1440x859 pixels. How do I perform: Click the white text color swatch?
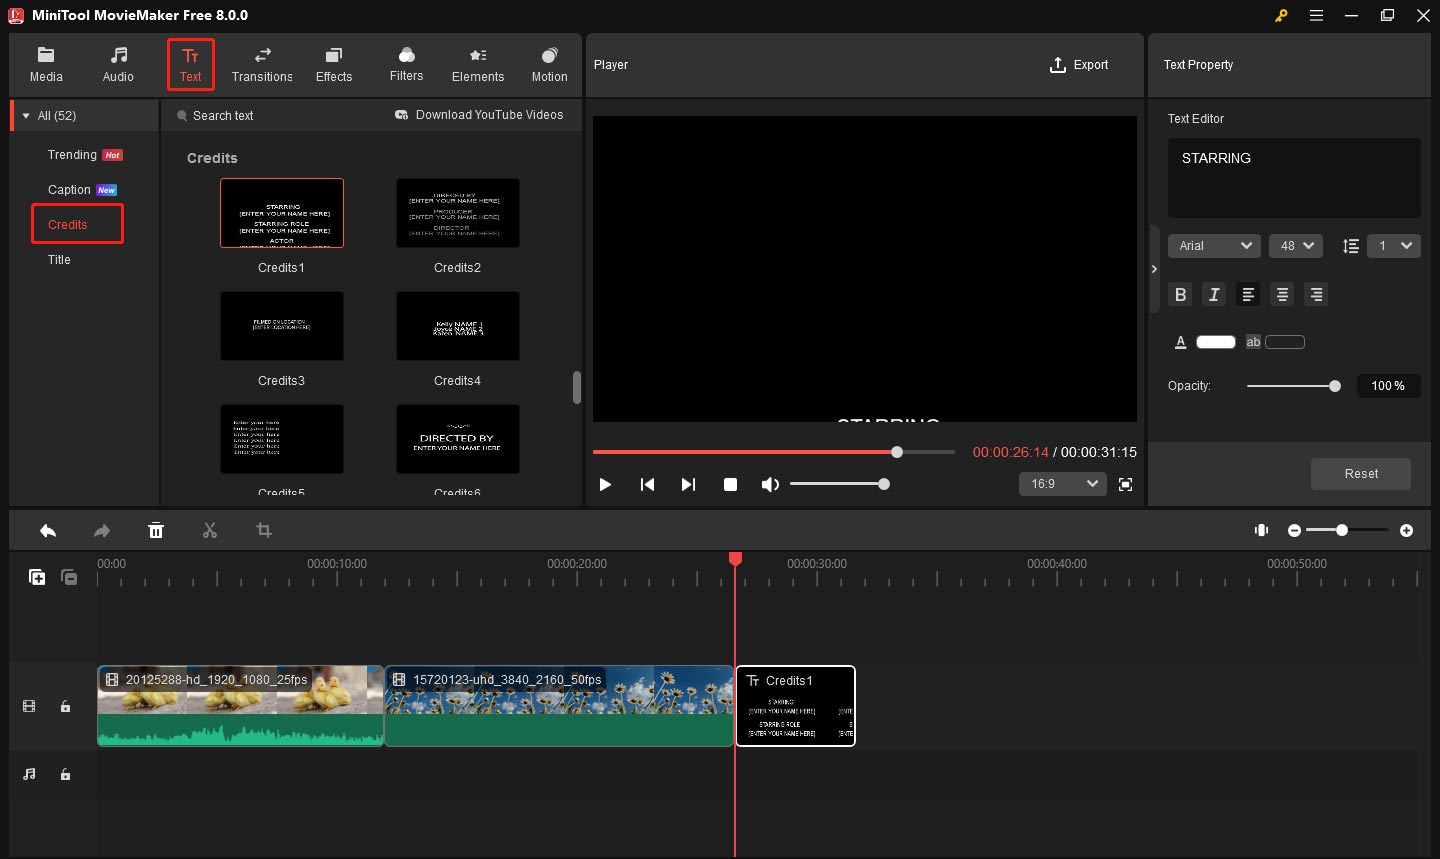tap(1216, 342)
